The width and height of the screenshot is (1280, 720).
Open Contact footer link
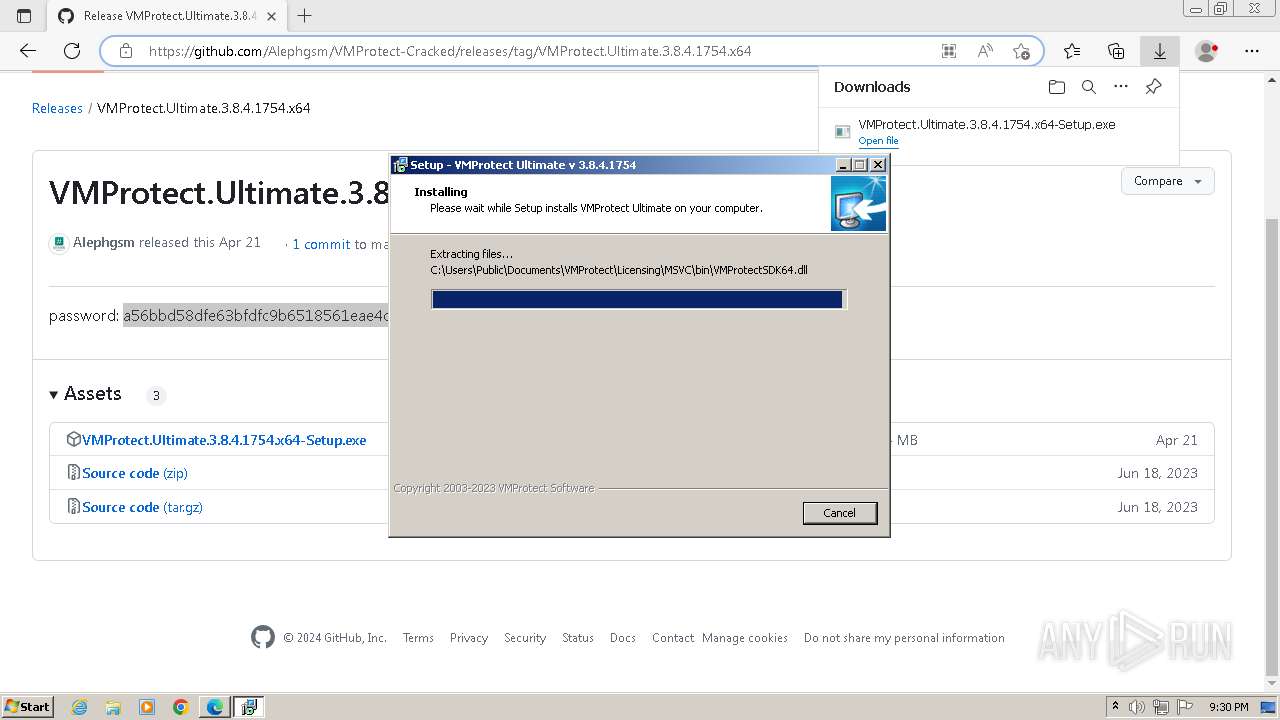(x=673, y=638)
